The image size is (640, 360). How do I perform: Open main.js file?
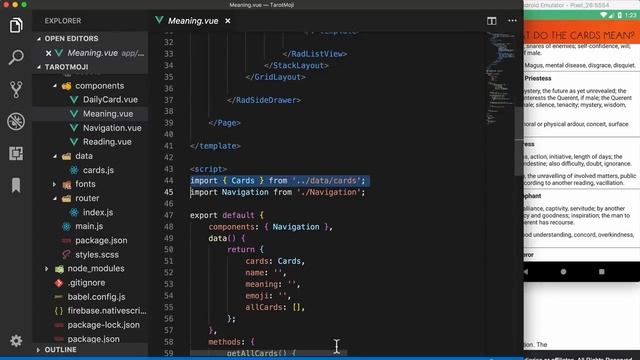tap(89, 226)
